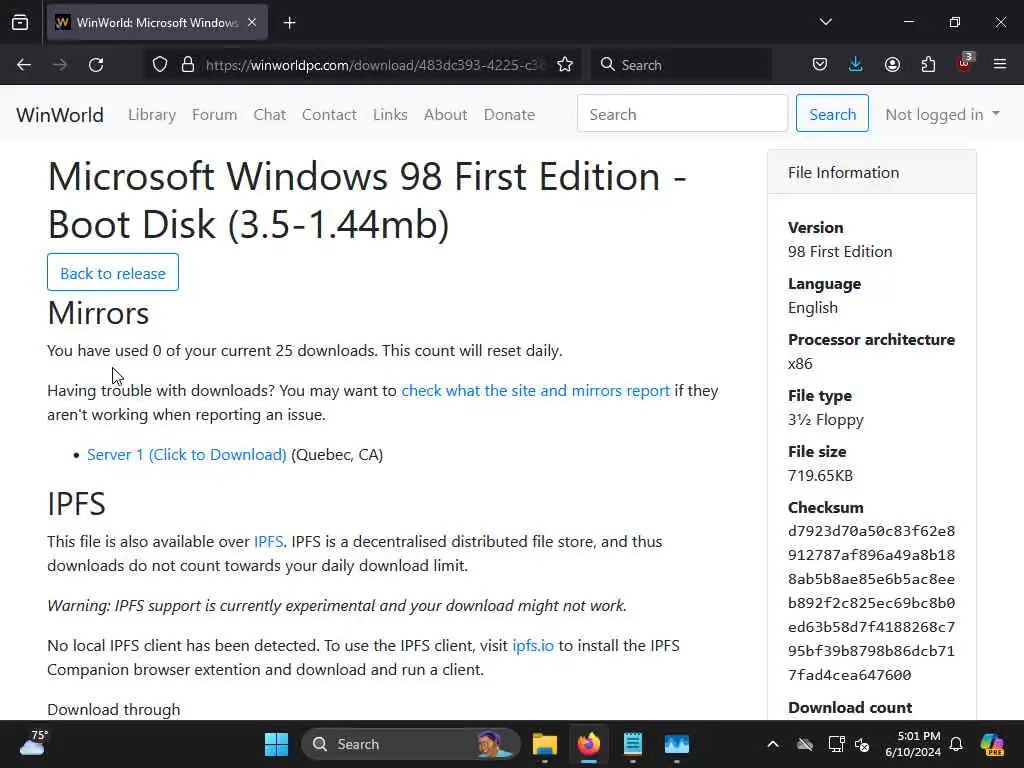The height and width of the screenshot is (768, 1024).
Task: Click the version value 98 First Edition
Action: [x=840, y=251]
